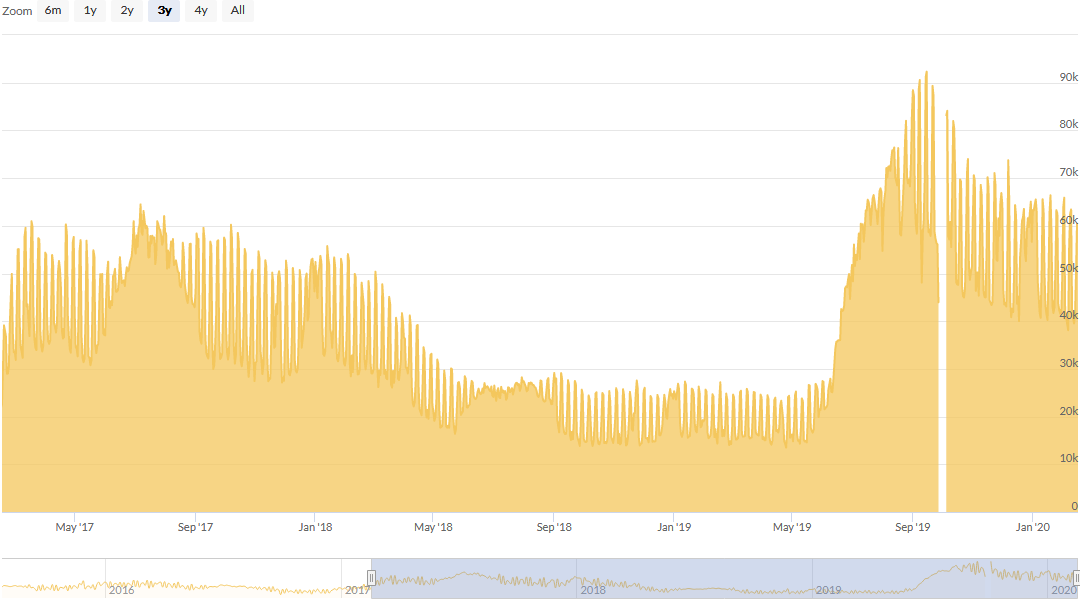Select the 2y zoom button
Viewport: 1080px width, 600px height.
tap(127, 10)
